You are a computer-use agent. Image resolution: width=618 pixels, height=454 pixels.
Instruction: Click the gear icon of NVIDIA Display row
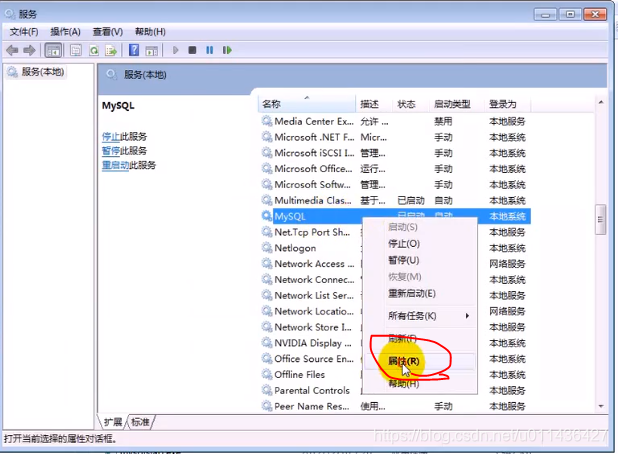[x=267, y=342]
